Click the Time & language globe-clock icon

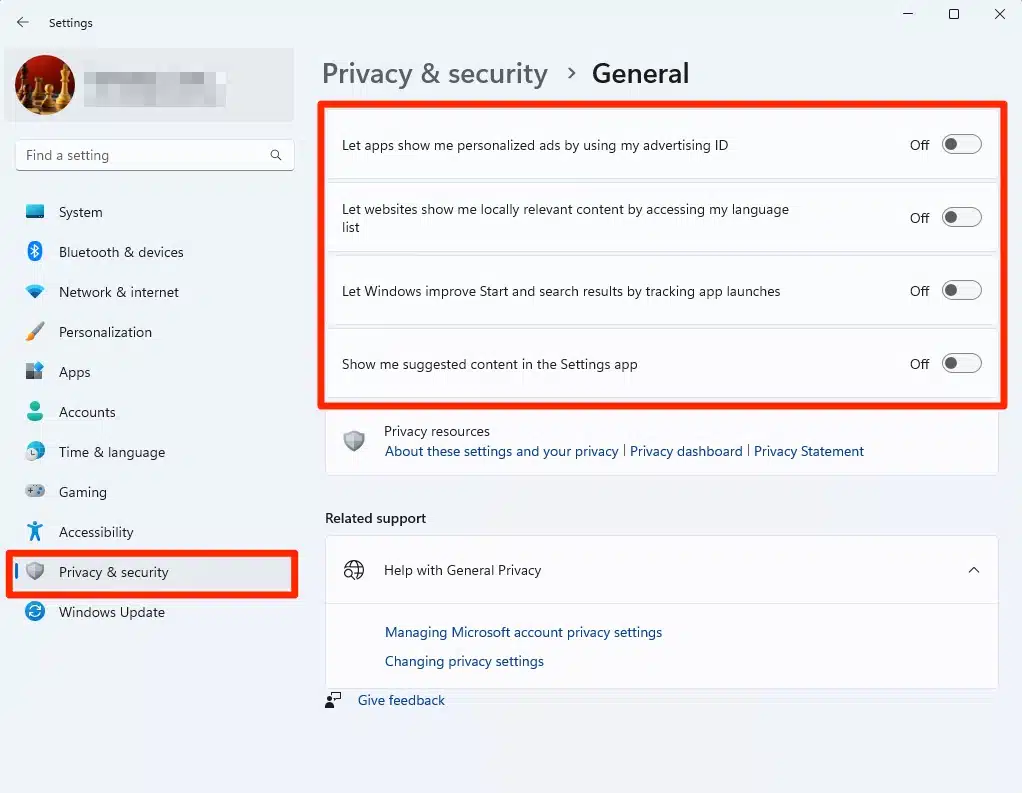coord(35,452)
